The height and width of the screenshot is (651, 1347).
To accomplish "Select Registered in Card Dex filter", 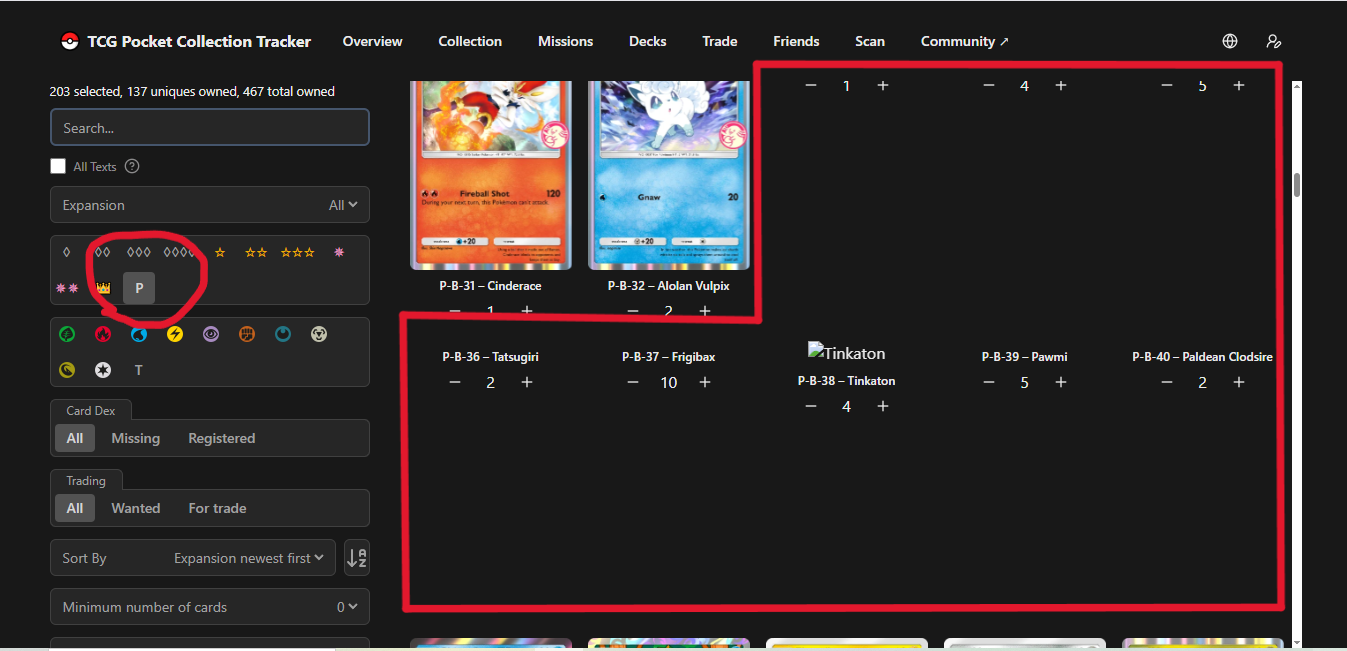I will tap(222, 438).
